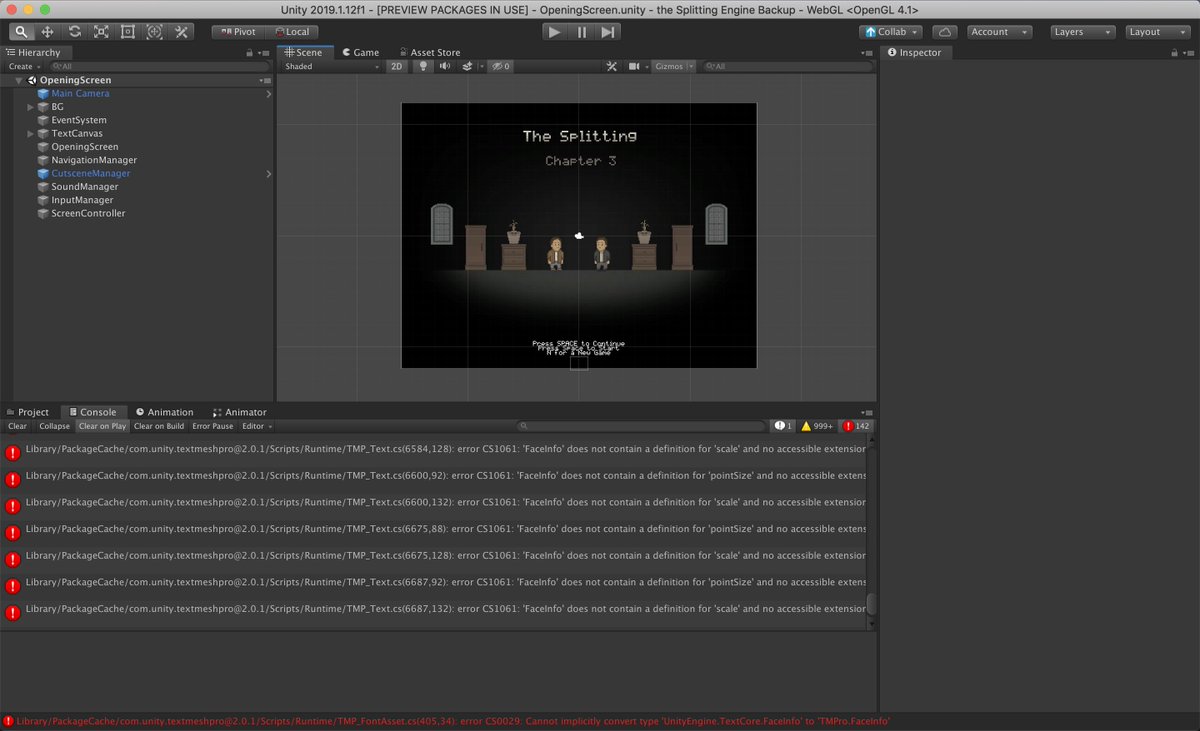Select CutsceneManager prefab object
This screenshot has height=731, width=1200.
pyautogui.click(x=90, y=173)
